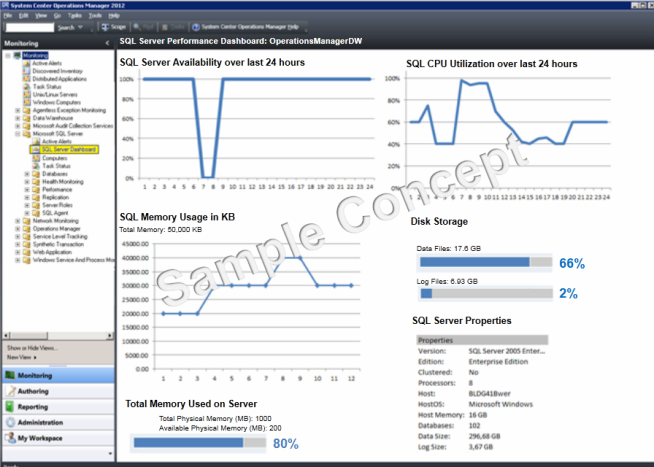
Task: Switch to the Administration workspace button
Action: 58,422
